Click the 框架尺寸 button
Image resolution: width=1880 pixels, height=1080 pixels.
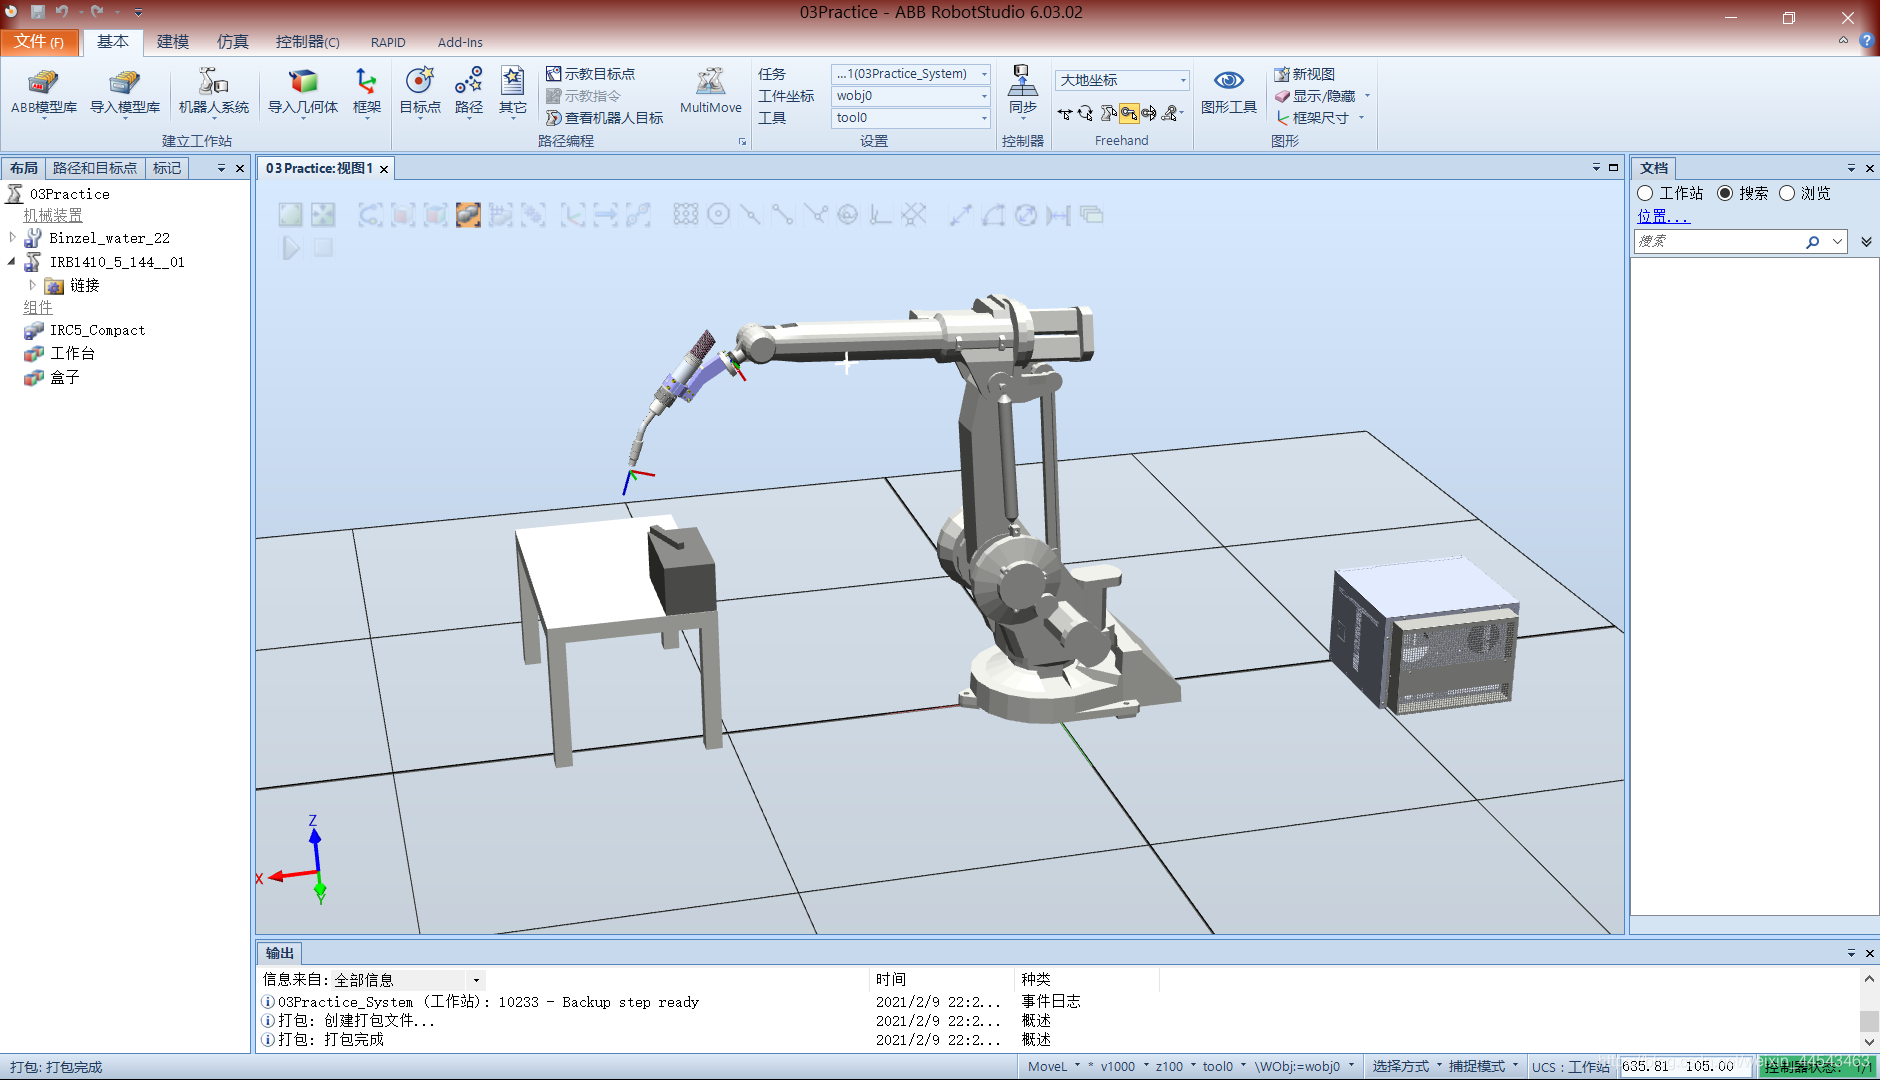point(1312,118)
